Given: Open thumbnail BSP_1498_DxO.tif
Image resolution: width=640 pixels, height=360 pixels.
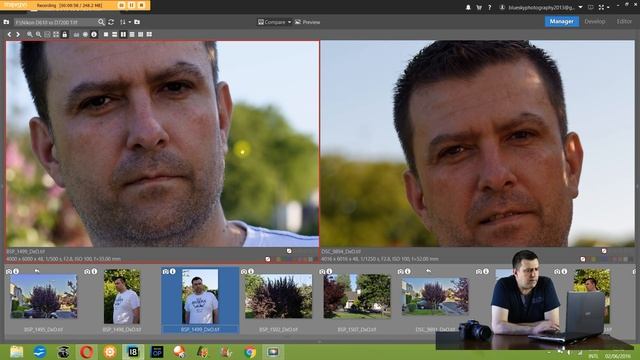Looking at the screenshot, I should [122, 296].
